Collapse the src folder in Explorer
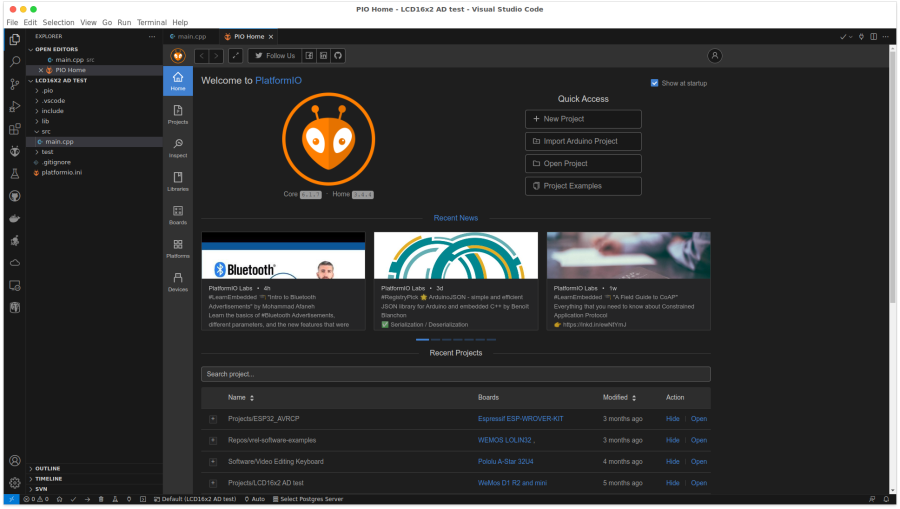The height and width of the screenshot is (509, 900). tap(45, 131)
